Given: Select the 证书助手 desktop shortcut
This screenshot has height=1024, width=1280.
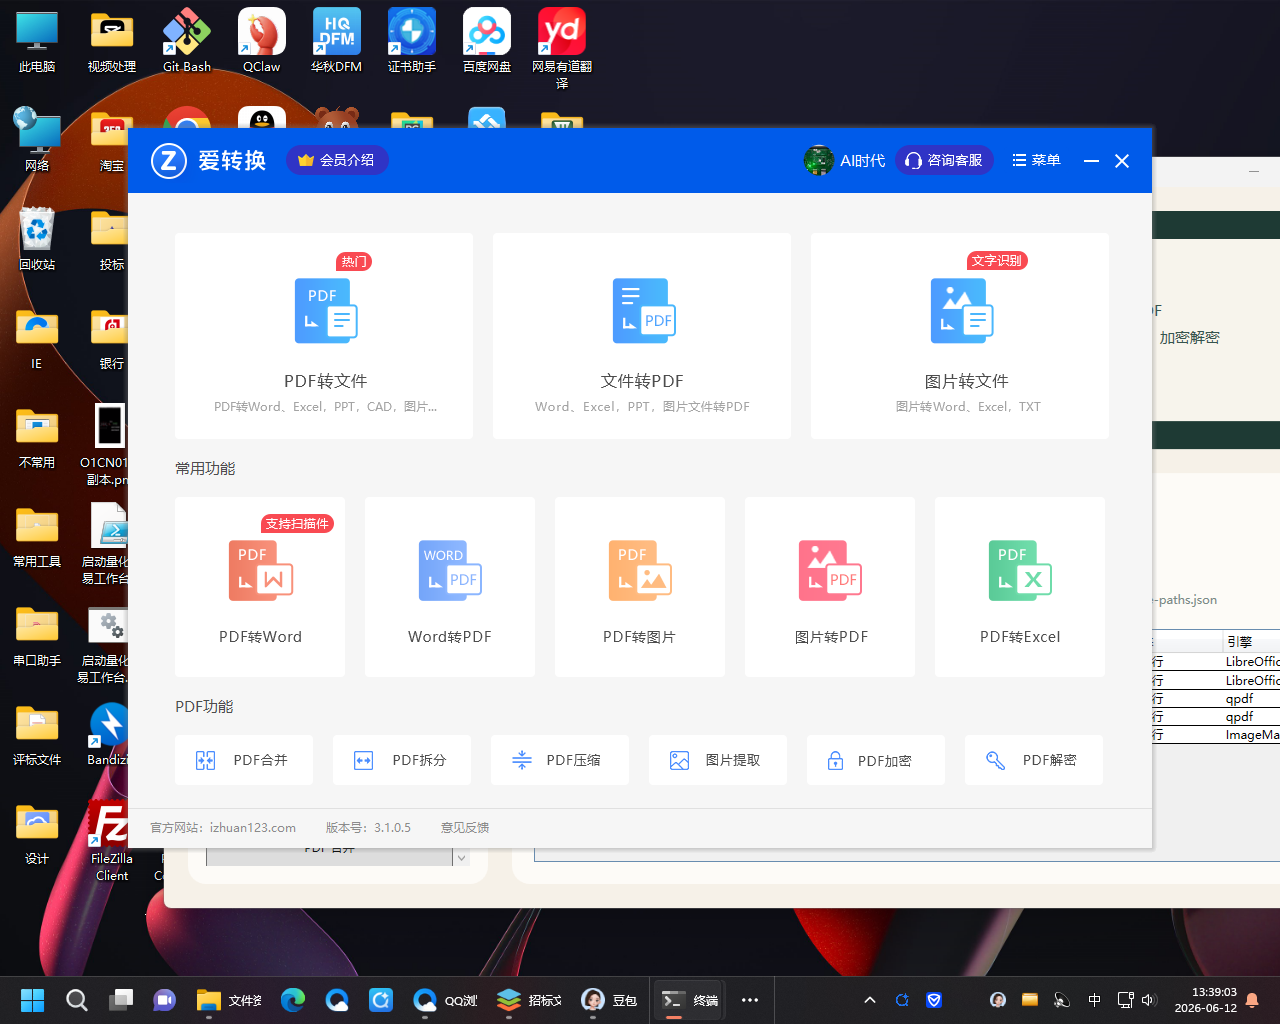Looking at the screenshot, I should 412,42.
